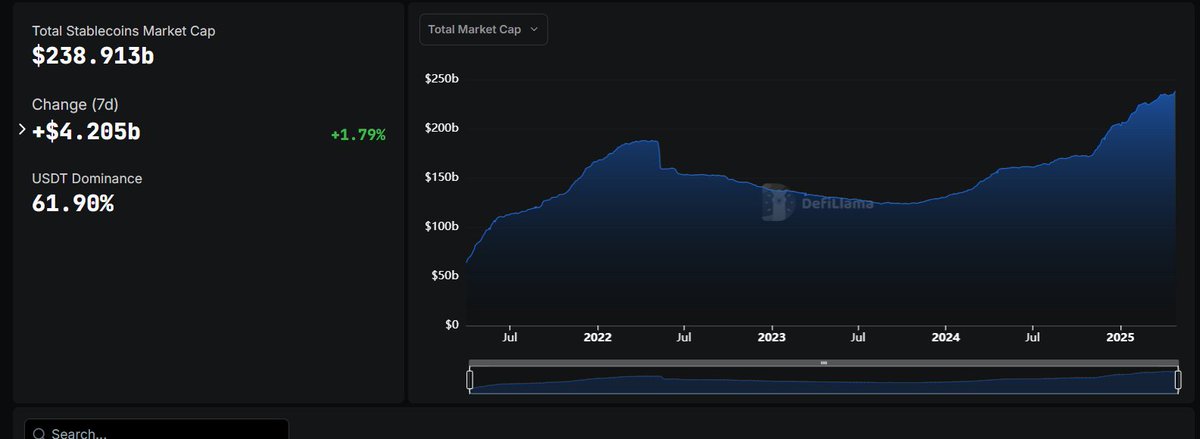Click the $200b y-axis label
This screenshot has height=439, width=1200.
(x=441, y=128)
